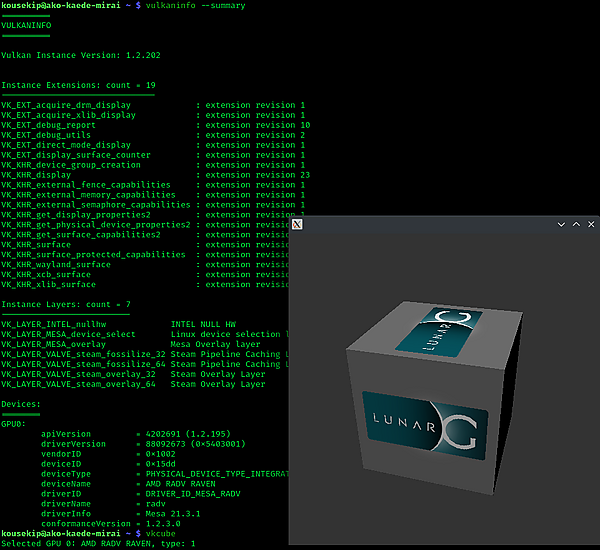Close the vkcube window
Image resolution: width=600 pixels, height=550 pixels.
pyautogui.click(x=591, y=224)
